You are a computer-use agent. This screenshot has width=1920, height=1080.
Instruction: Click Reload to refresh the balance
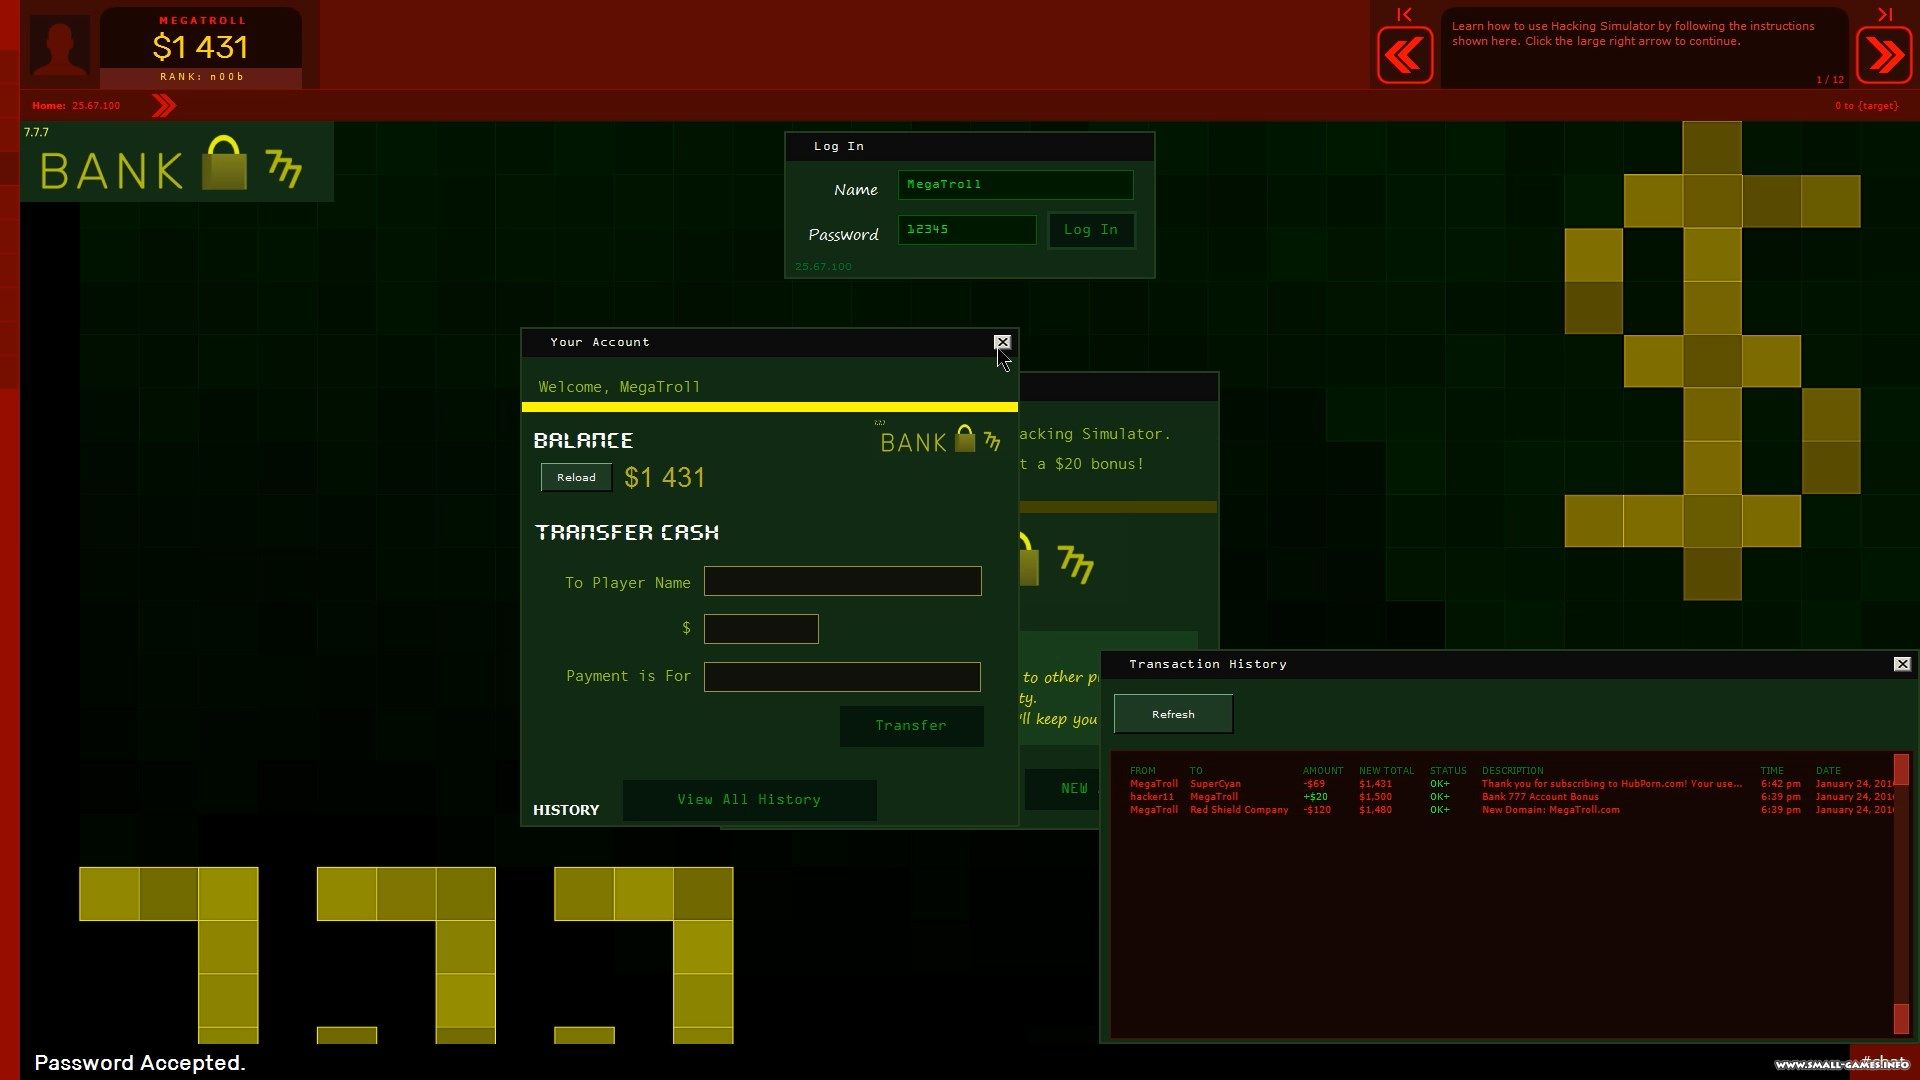point(575,477)
